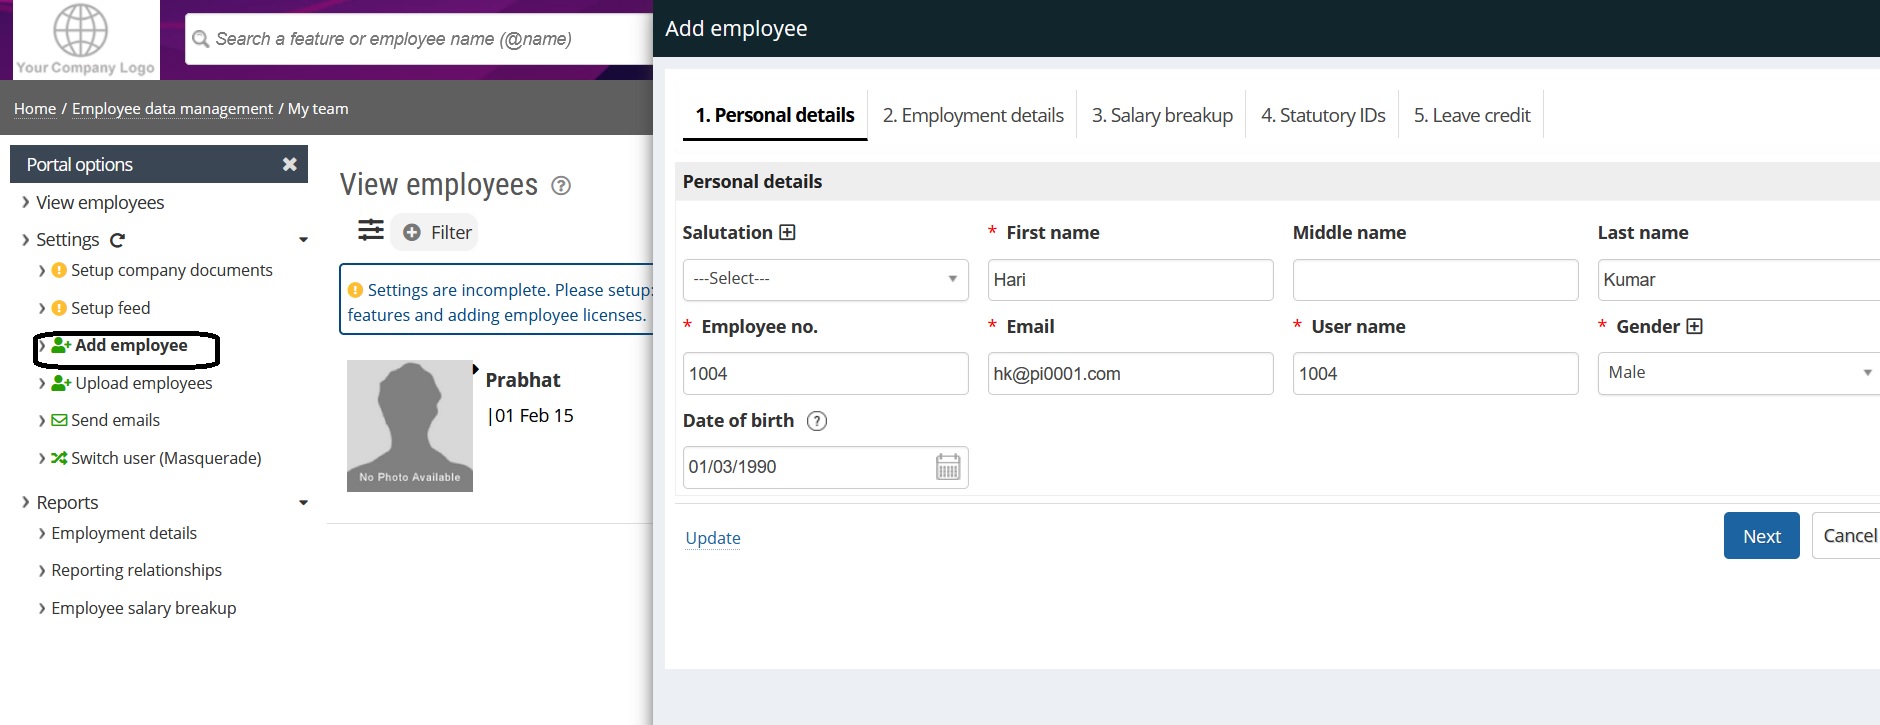Image resolution: width=1880 pixels, height=725 pixels.
Task: Collapse the Settings section caret
Action: point(303,240)
